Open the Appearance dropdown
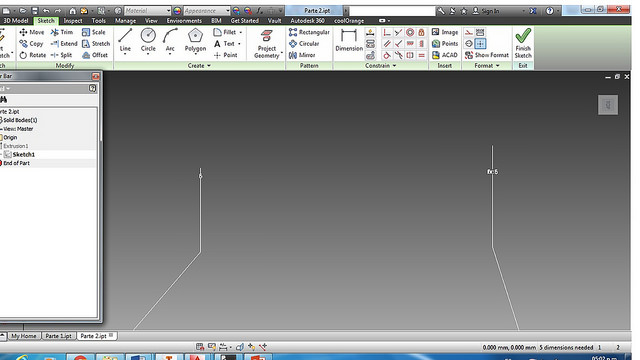The image size is (640, 360). click(207, 11)
